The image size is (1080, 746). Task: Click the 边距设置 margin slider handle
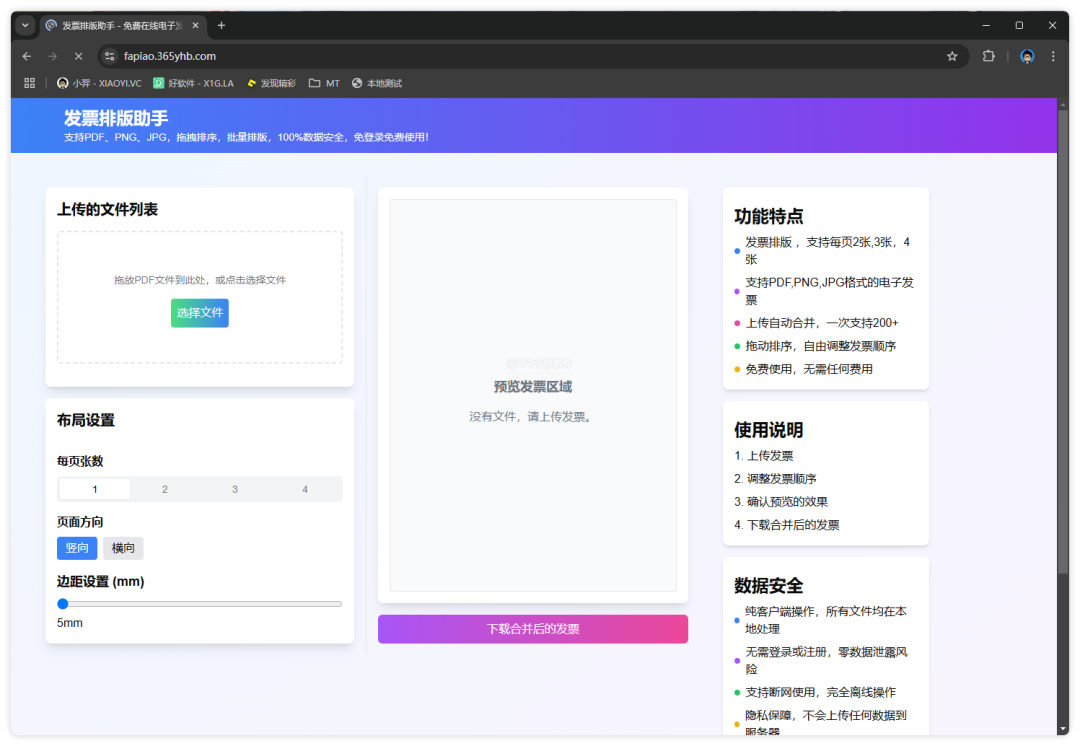(63, 604)
